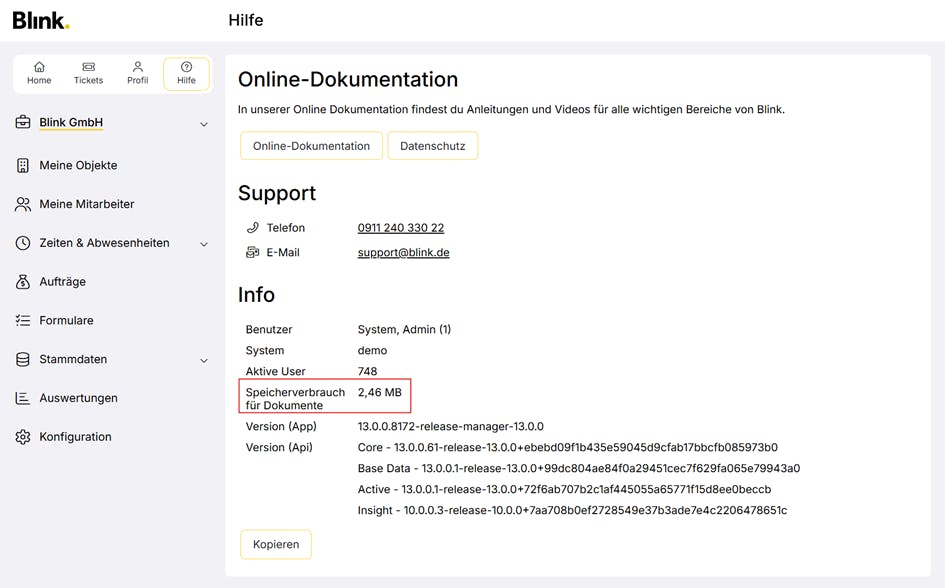Open the Profil tab
945x588 pixels.
point(137,74)
